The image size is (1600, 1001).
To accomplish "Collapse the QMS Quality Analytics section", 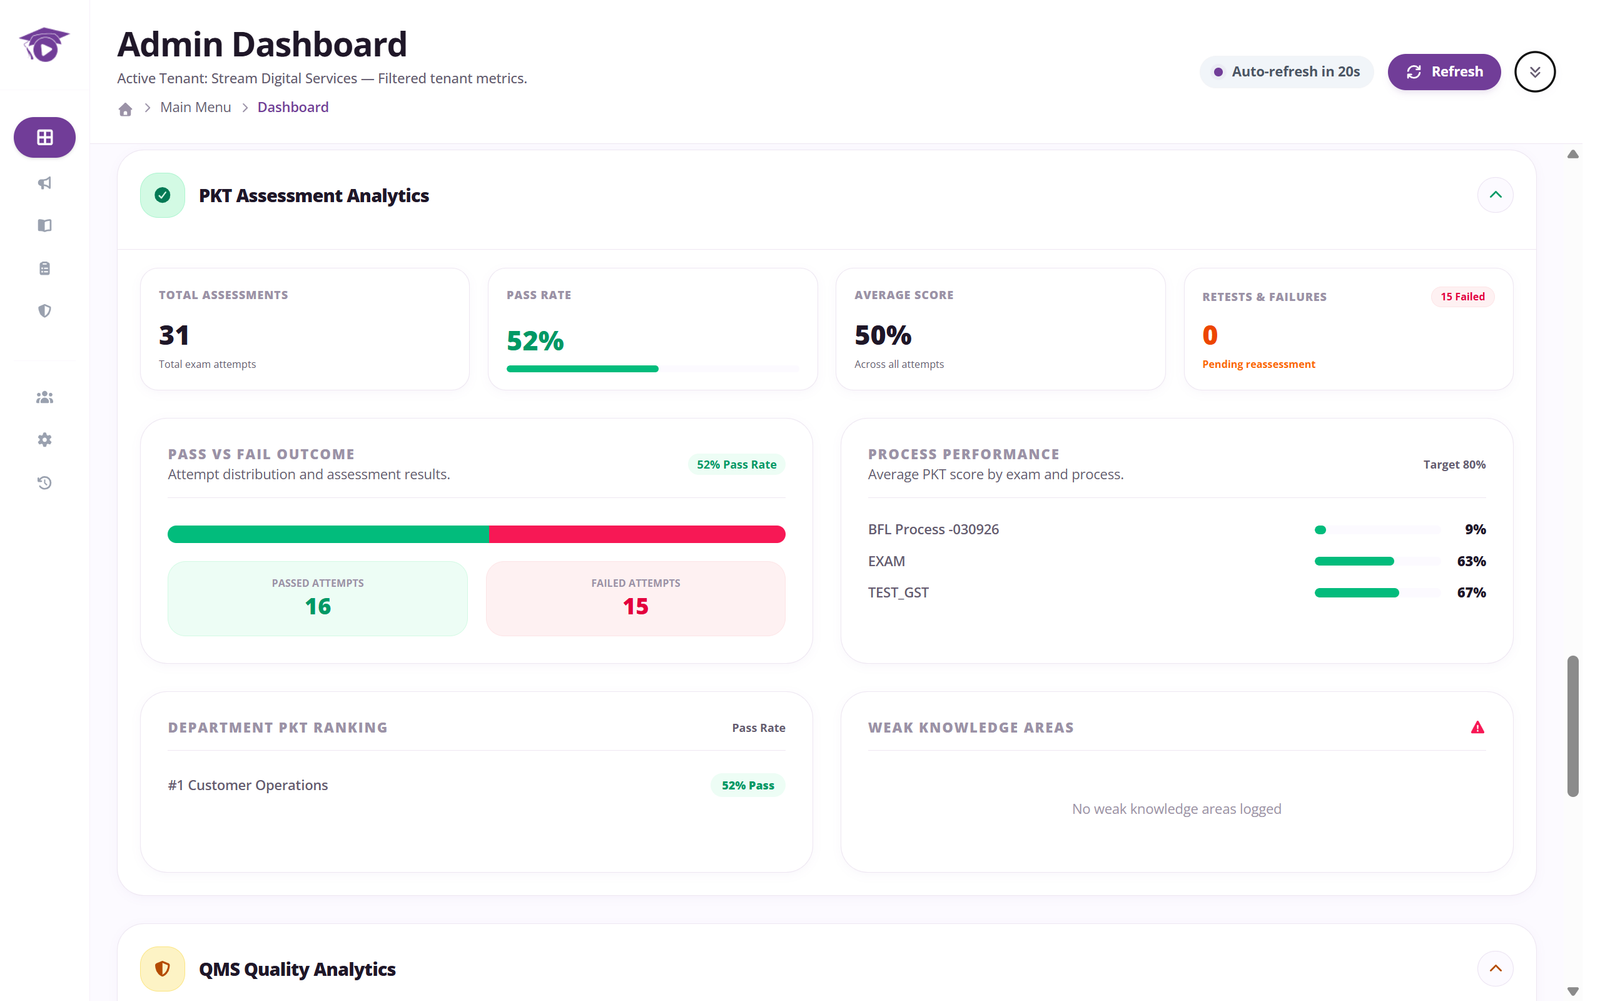I will [x=1495, y=968].
